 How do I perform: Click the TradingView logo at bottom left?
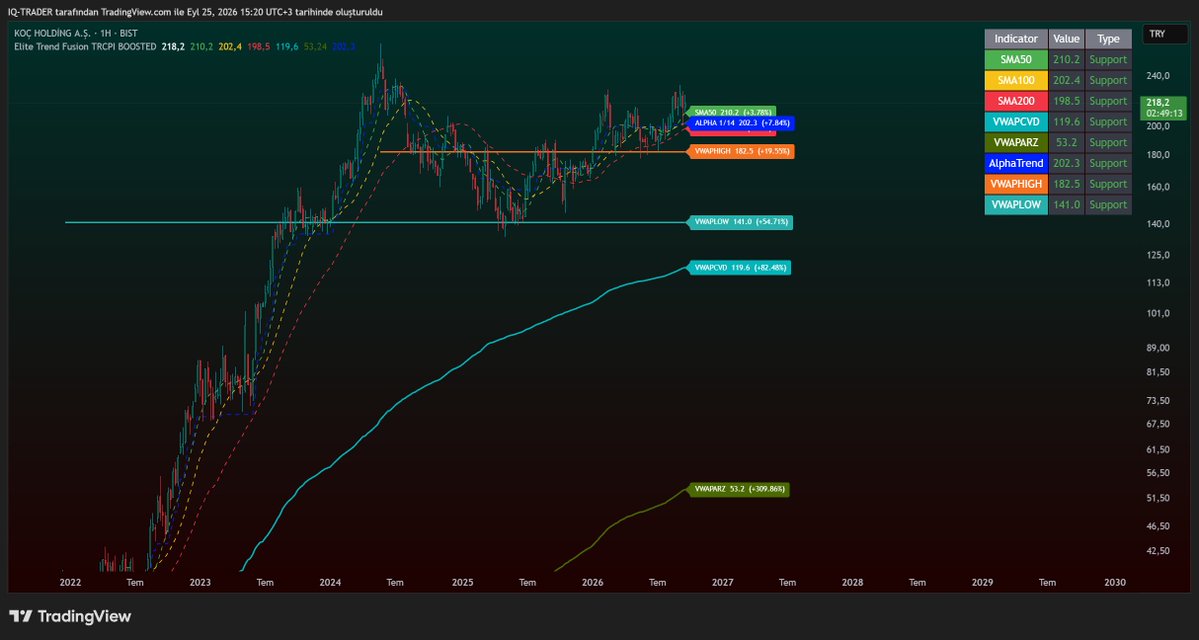coord(70,616)
